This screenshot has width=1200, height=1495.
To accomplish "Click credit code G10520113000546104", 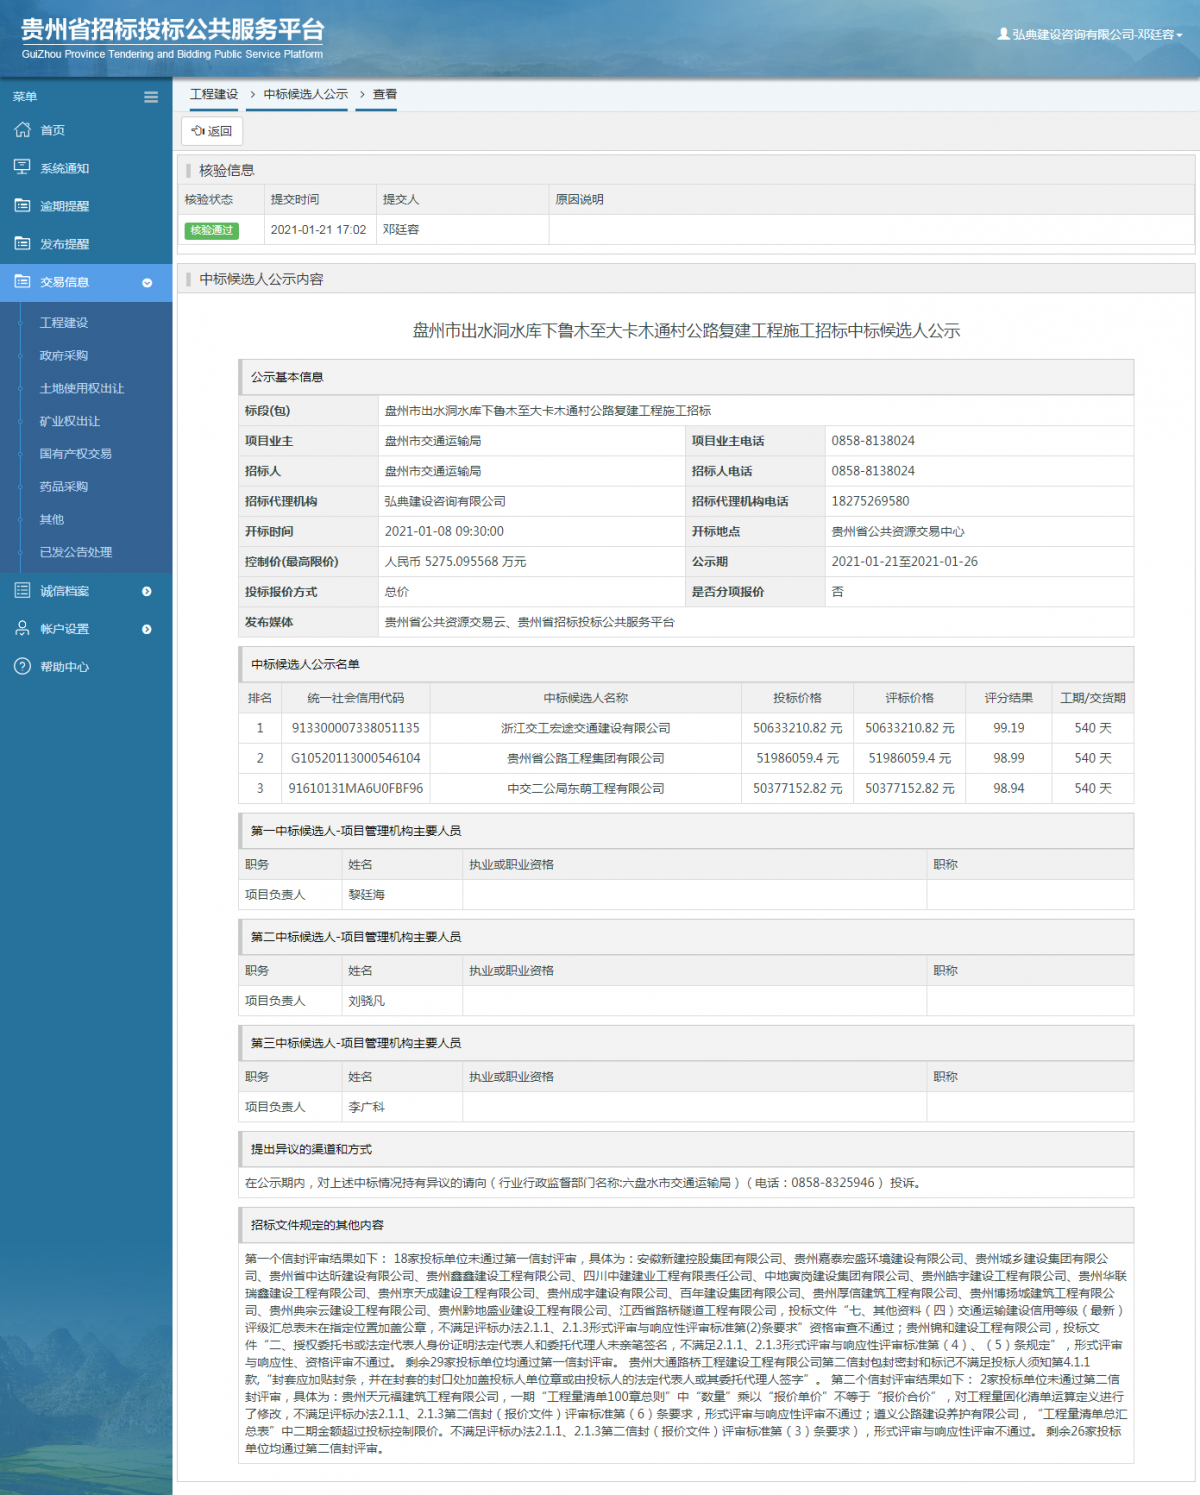I will pyautogui.click(x=355, y=758).
